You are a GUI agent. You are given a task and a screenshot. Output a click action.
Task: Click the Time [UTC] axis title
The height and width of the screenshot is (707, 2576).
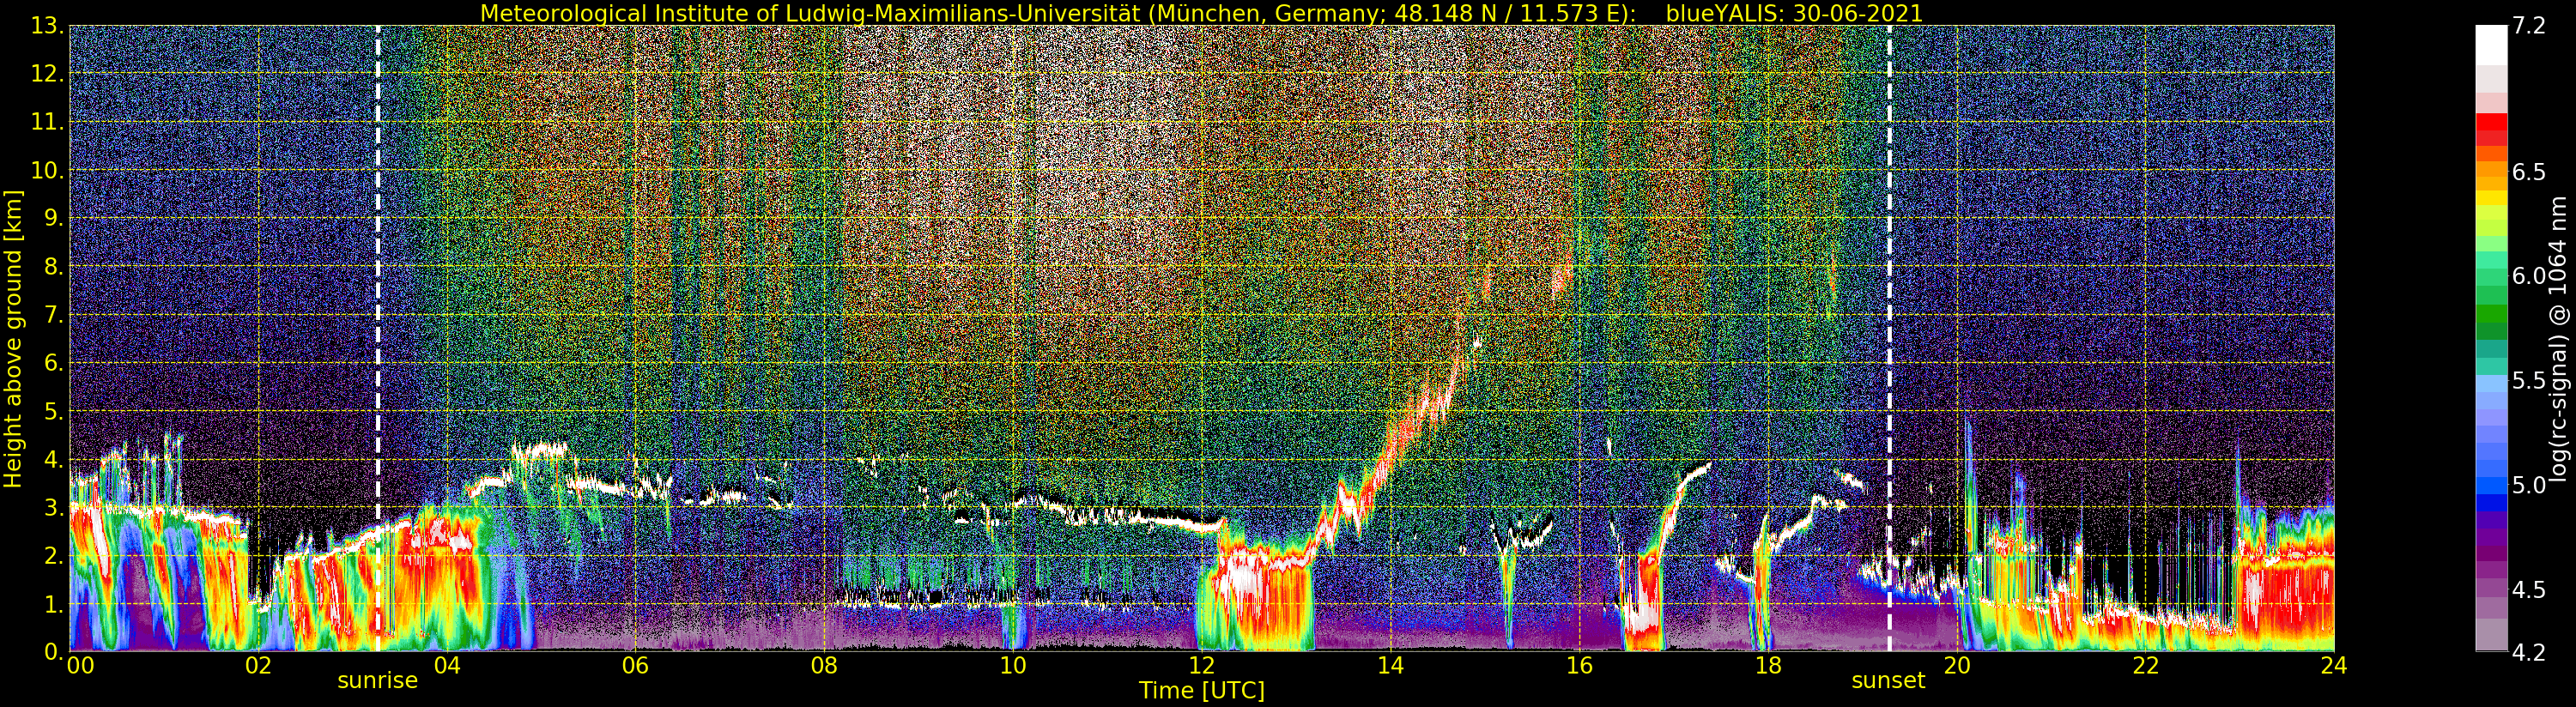click(1201, 691)
